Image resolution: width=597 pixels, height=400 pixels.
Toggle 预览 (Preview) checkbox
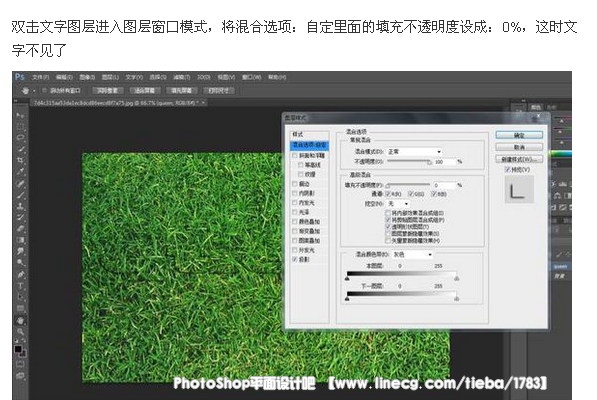tap(508, 169)
